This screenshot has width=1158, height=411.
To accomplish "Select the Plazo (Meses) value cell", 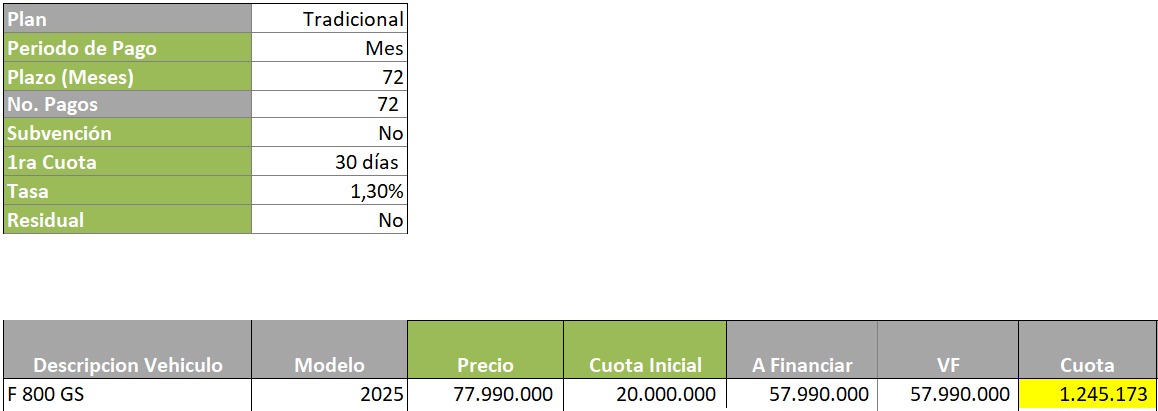I will point(329,77).
